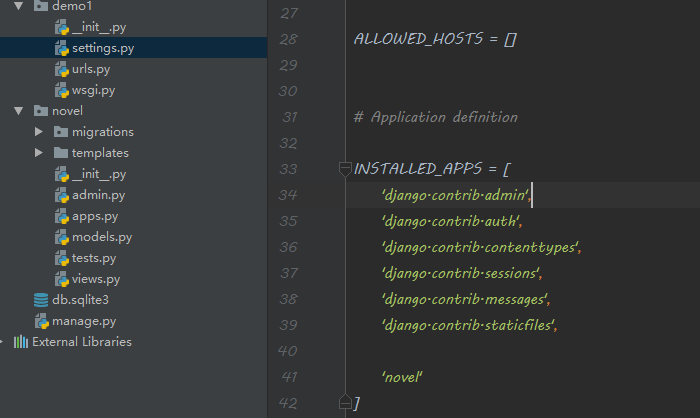This screenshot has height=418, width=700.
Task: Collapse the novel folder tree node
Action: point(17,111)
